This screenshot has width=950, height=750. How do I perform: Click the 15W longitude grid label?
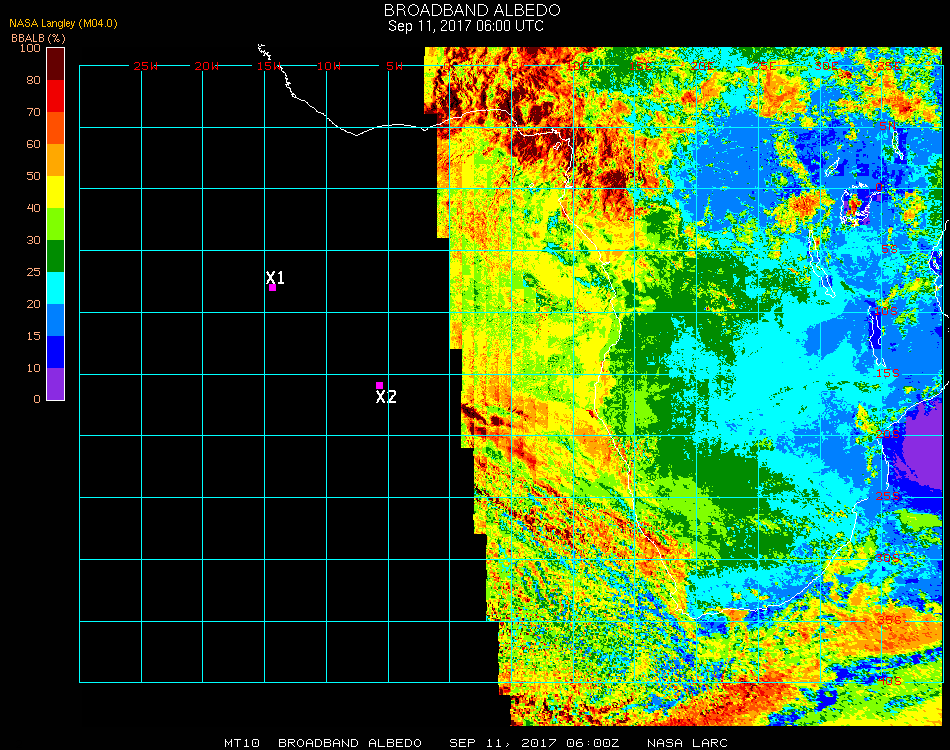pyautogui.click(x=268, y=66)
